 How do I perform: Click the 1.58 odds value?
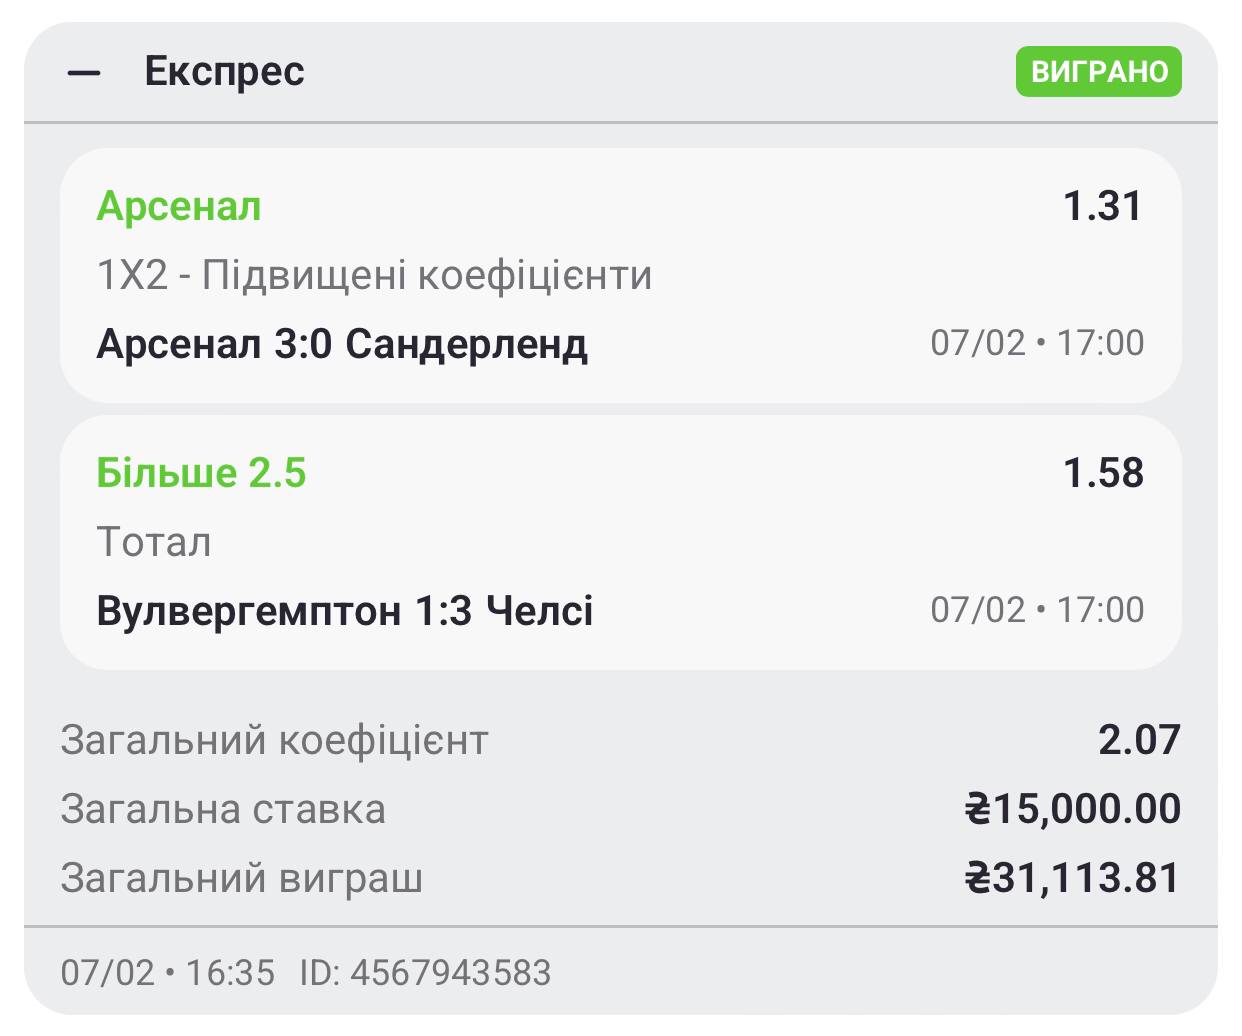(x=1103, y=473)
